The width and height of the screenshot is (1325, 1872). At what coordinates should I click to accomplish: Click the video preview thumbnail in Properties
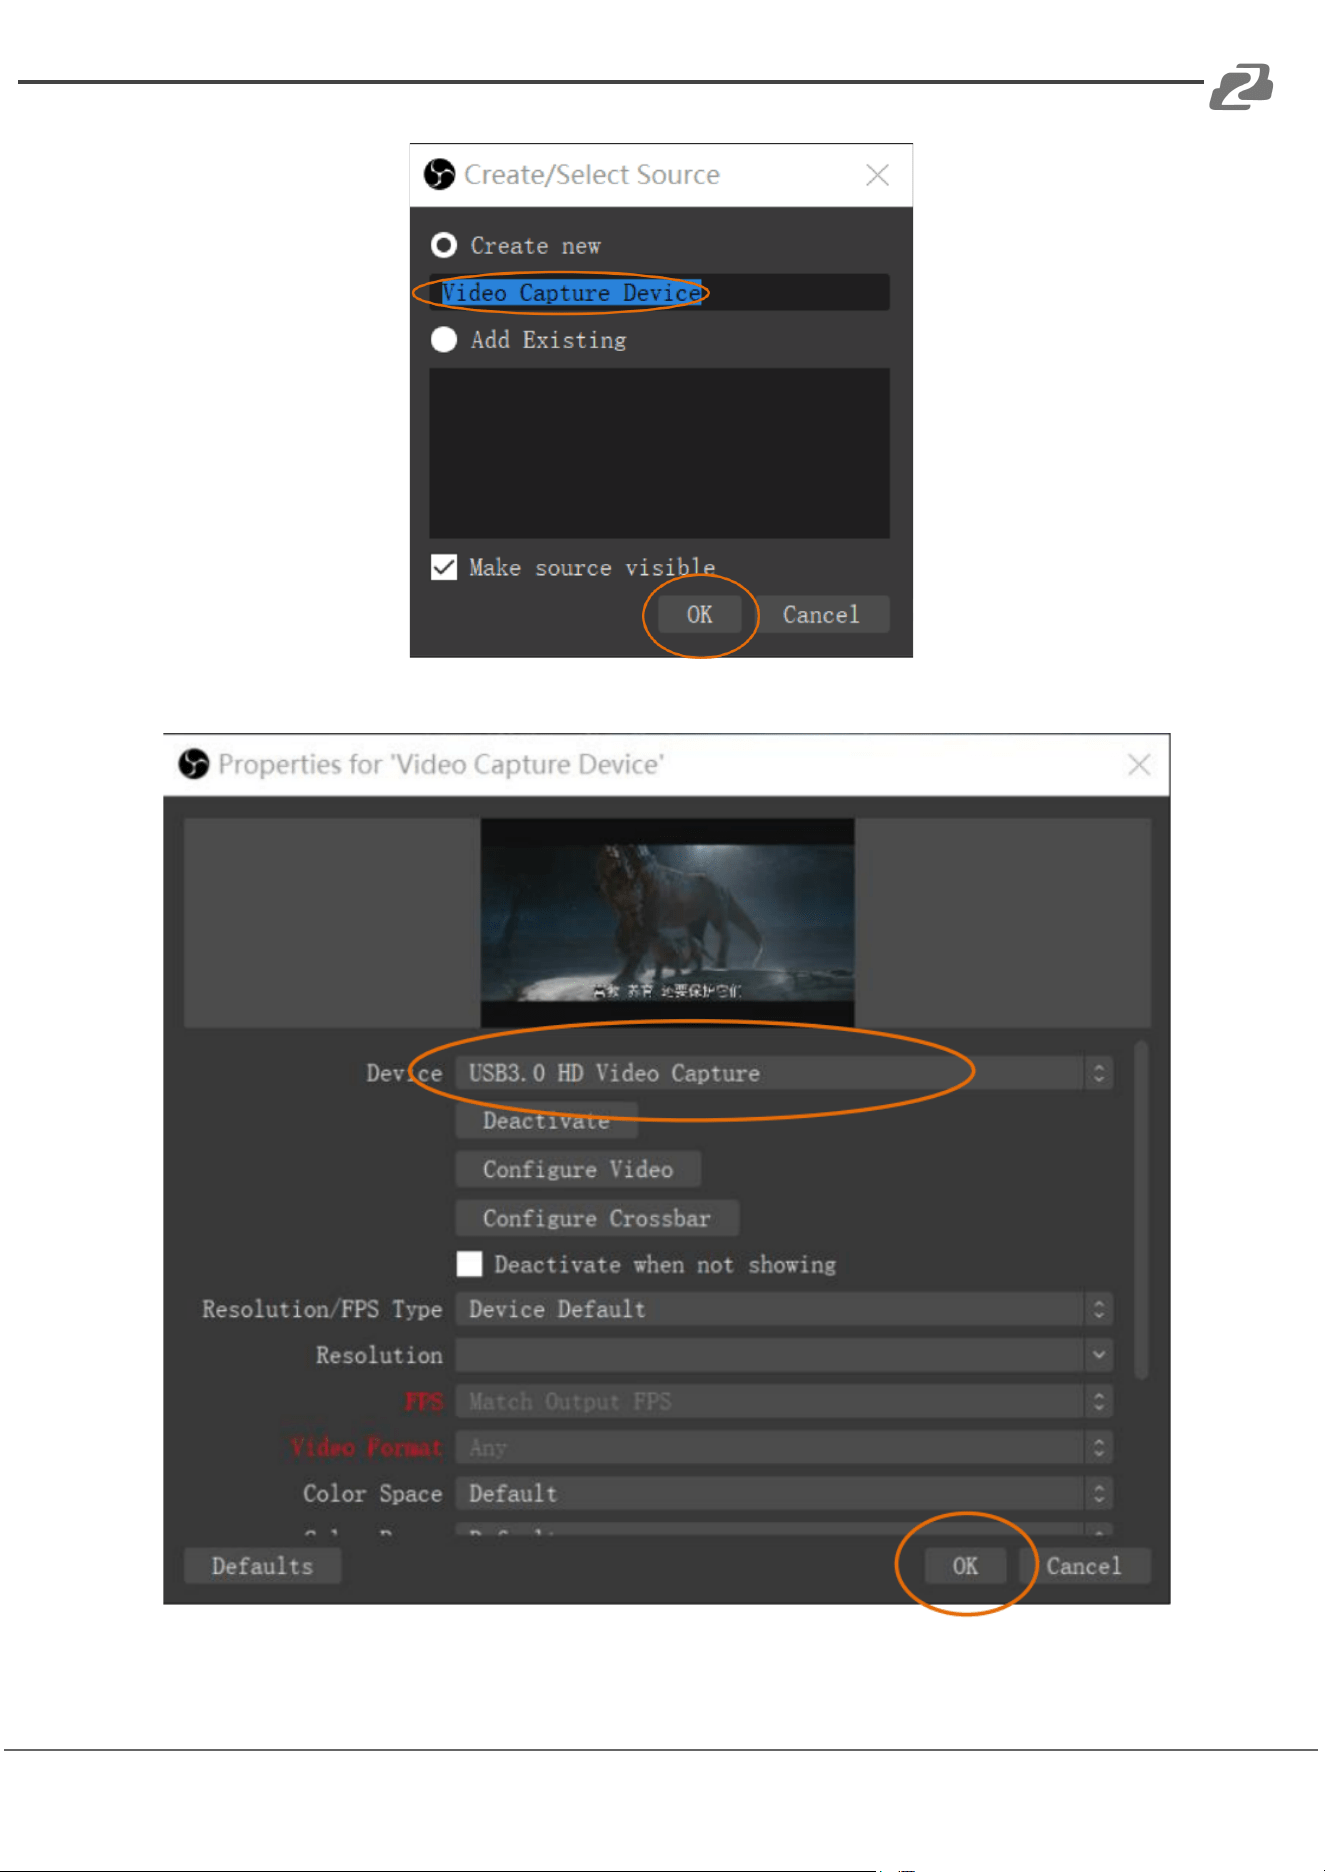667,922
